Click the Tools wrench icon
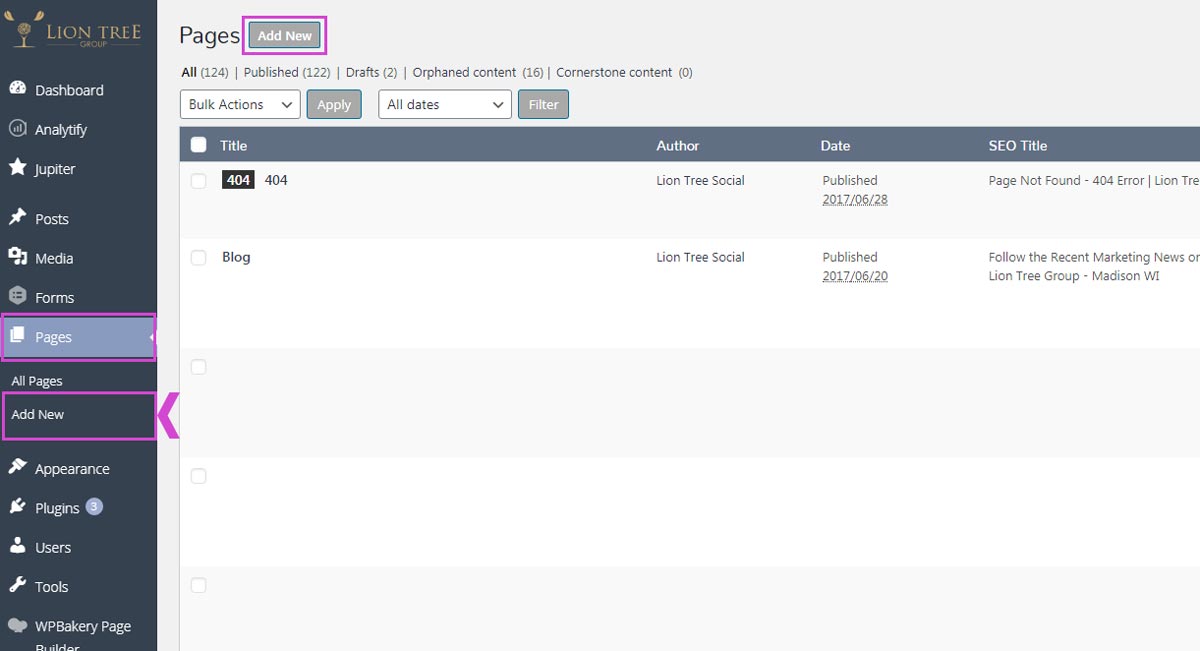 pyautogui.click(x=17, y=586)
